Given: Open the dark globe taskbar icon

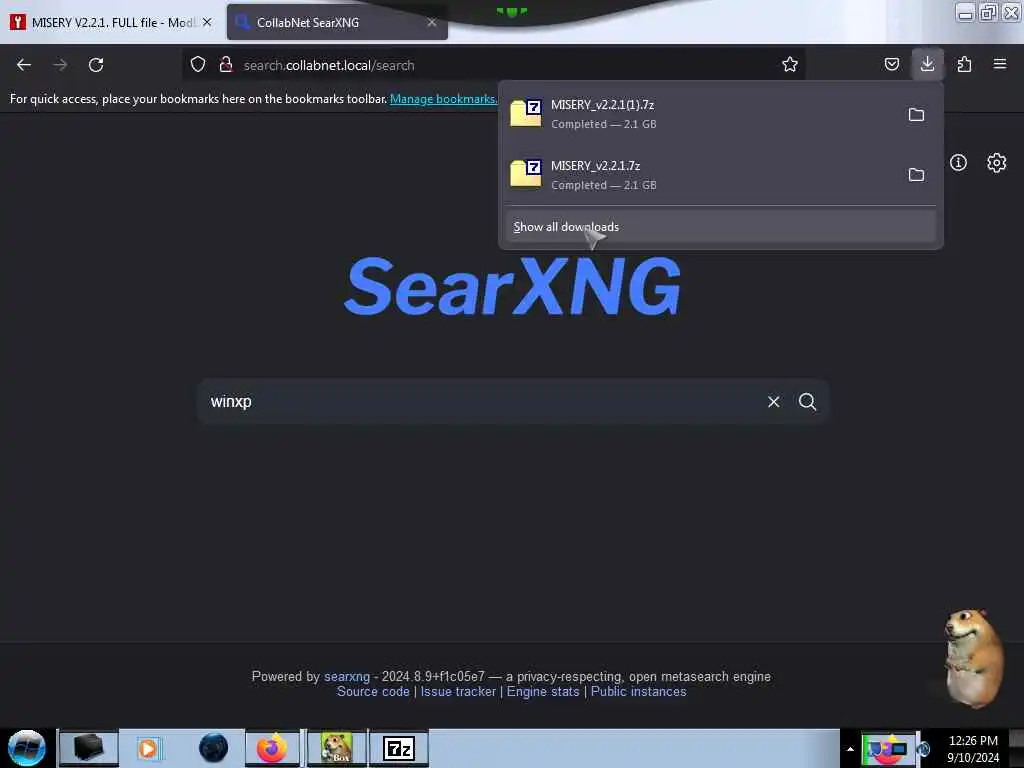Looking at the screenshot, I should click(214, 748).
